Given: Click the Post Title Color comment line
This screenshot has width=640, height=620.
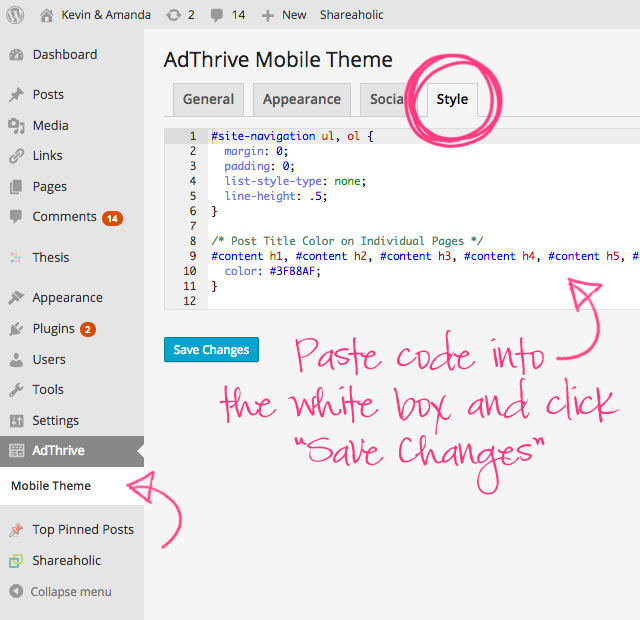Looking at the screenshot, I should click(x=347, y=241).
